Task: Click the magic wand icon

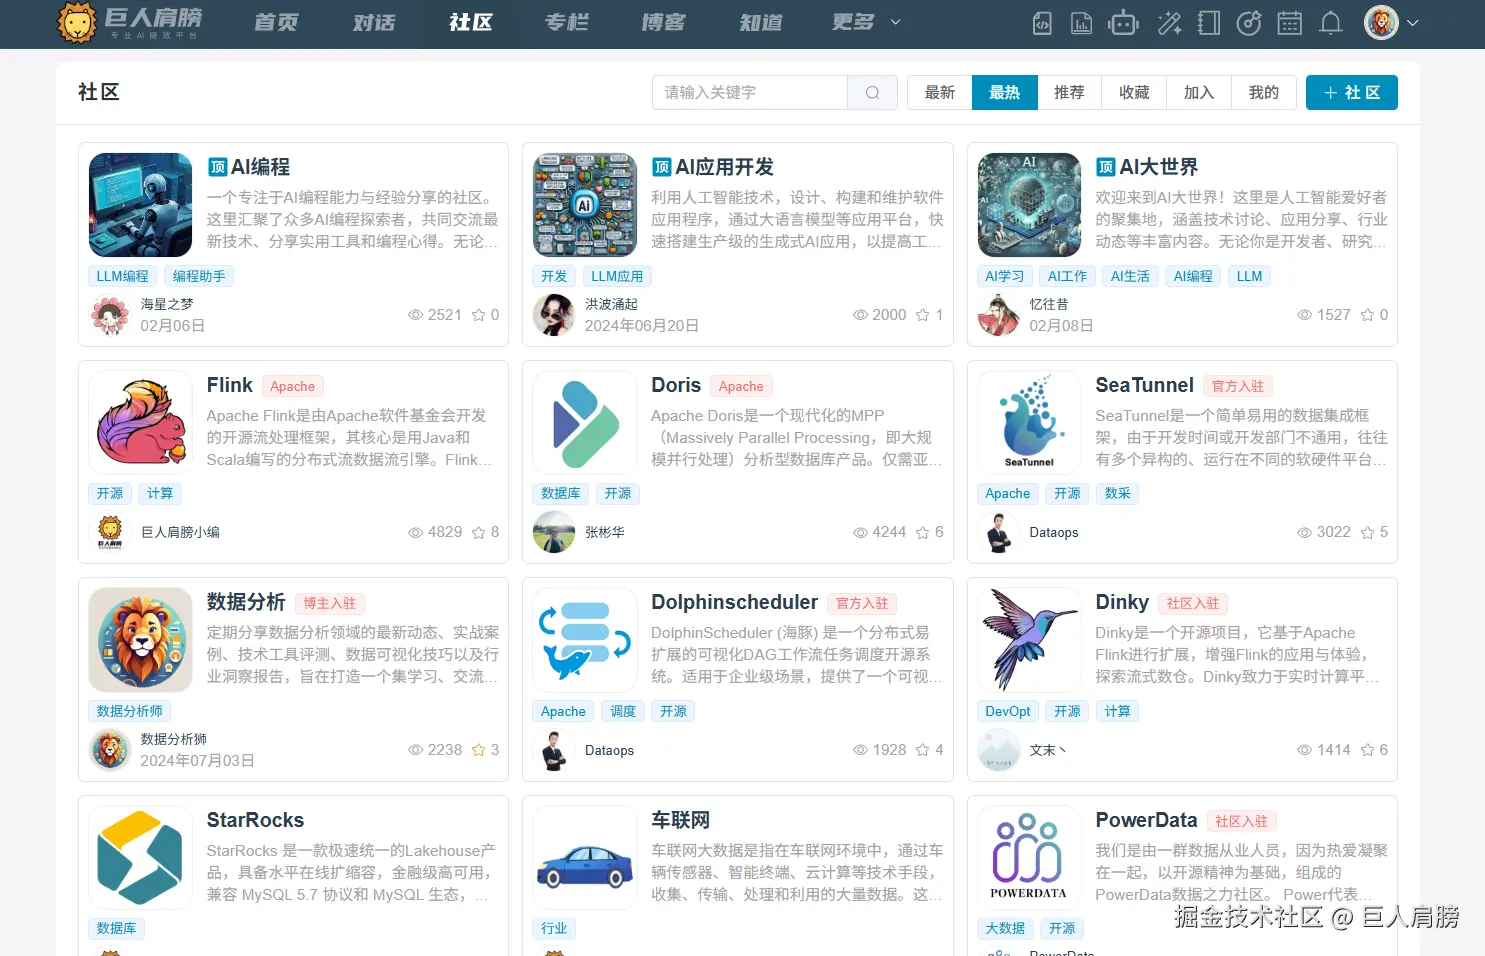Action: click(x=1169, y=23)
